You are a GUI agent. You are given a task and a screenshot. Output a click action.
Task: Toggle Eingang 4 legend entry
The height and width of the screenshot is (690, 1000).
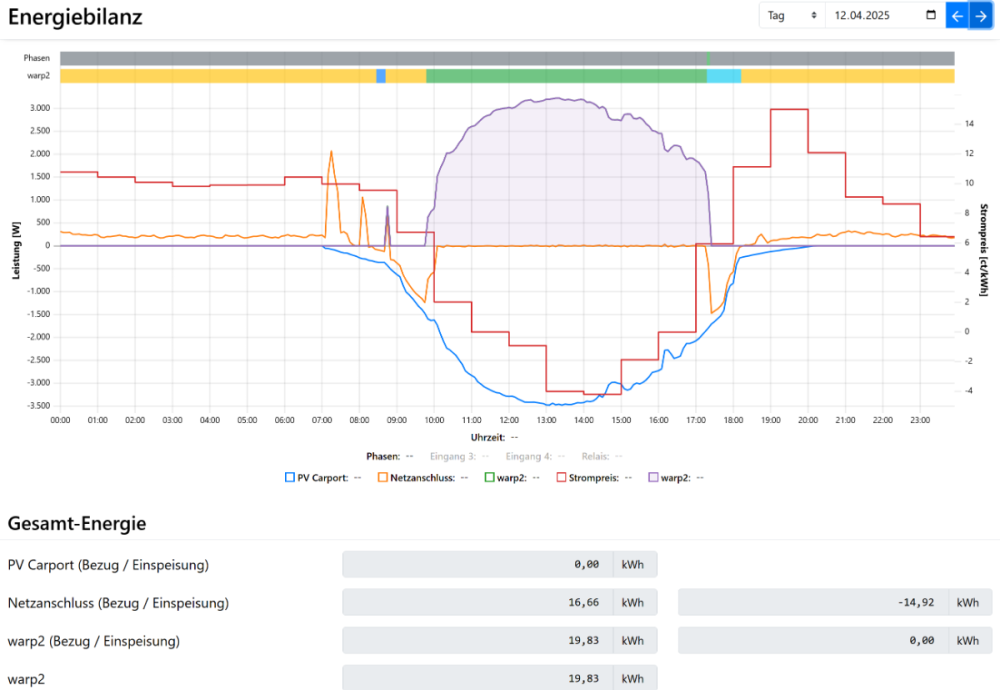click(x=536, y=456)
